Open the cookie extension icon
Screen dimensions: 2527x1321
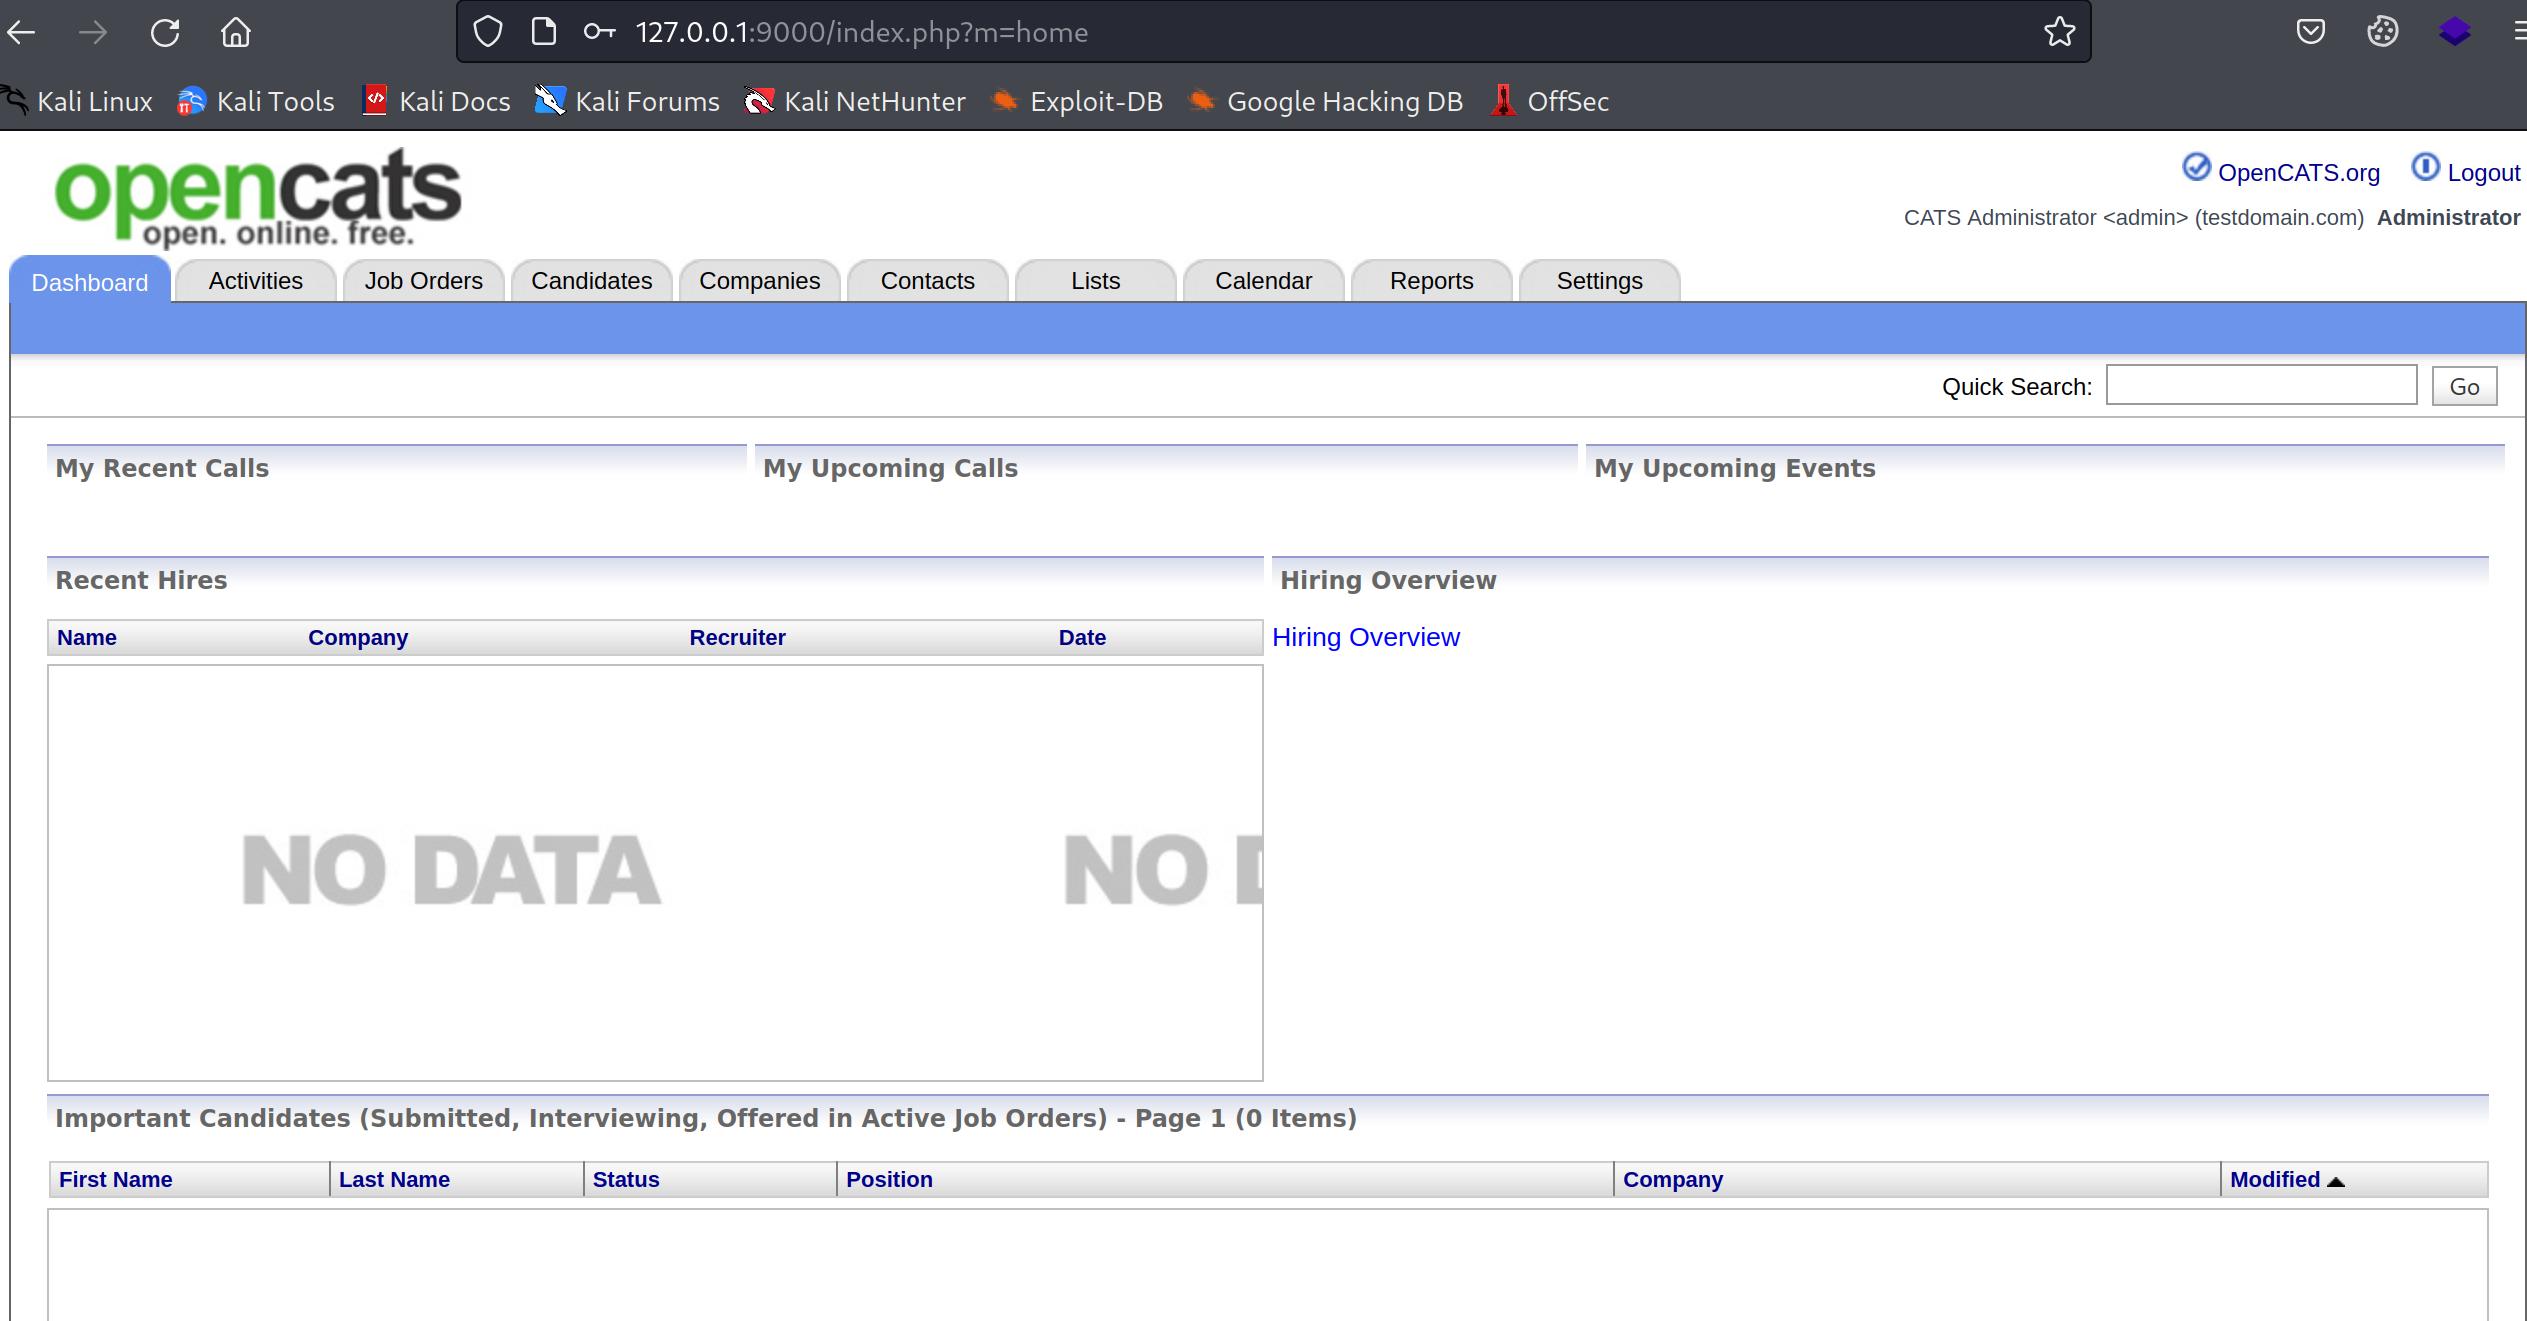pos(2382,33)
